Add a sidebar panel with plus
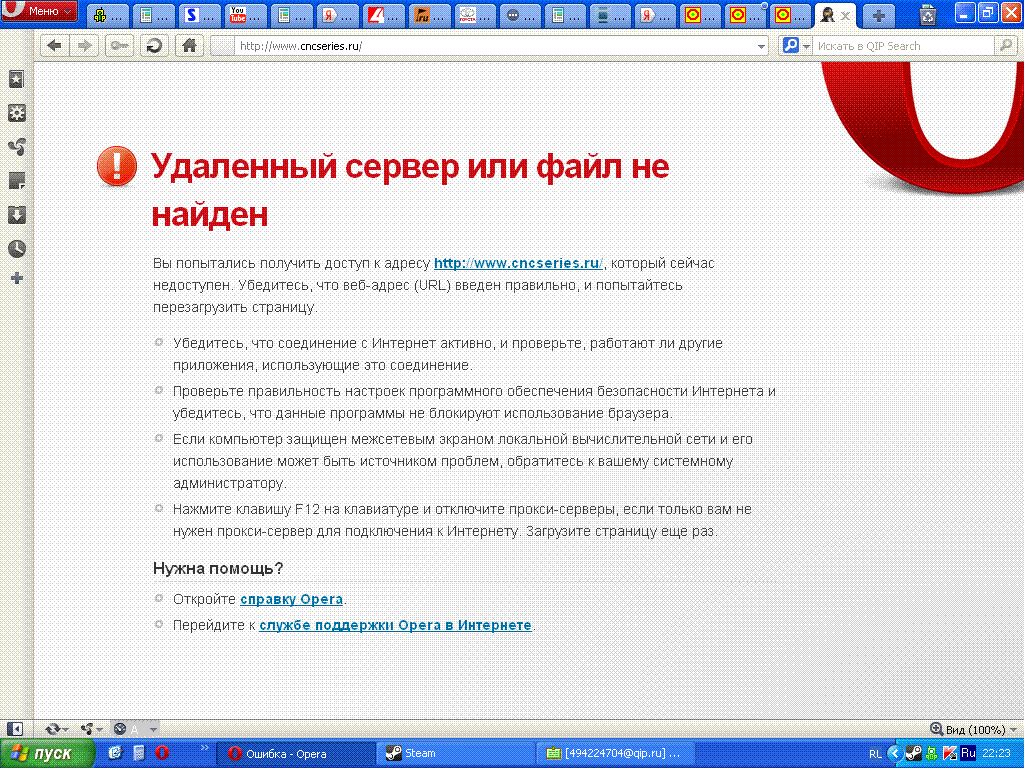This screenshot has width=1024, height=768. 16,278
